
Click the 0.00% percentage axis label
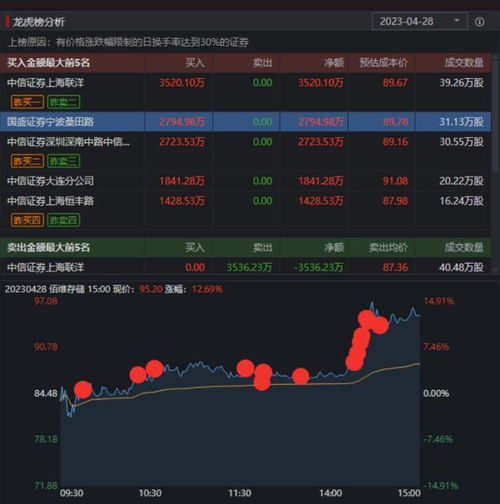tap(436, 393)
